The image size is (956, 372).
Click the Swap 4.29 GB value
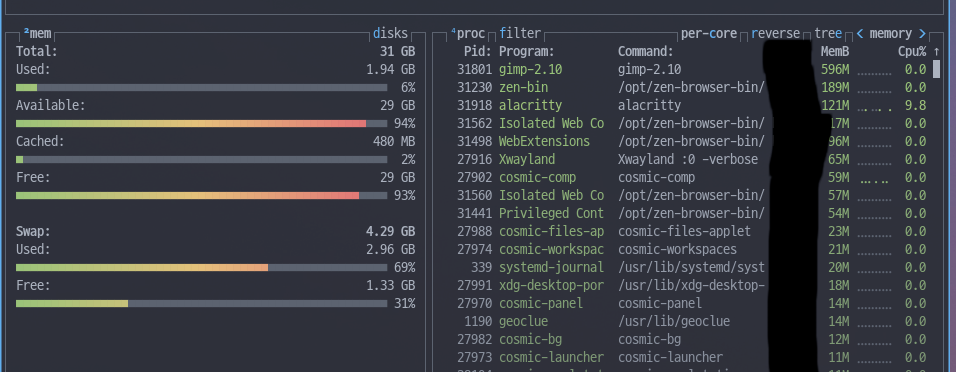(x=391, y=232)
